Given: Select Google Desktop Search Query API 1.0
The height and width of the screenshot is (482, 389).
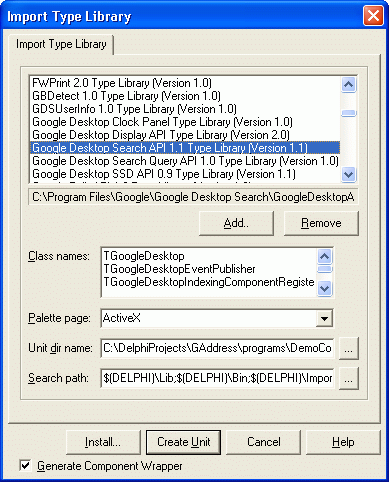Looking at the screenshot, I should click(185, 161).
